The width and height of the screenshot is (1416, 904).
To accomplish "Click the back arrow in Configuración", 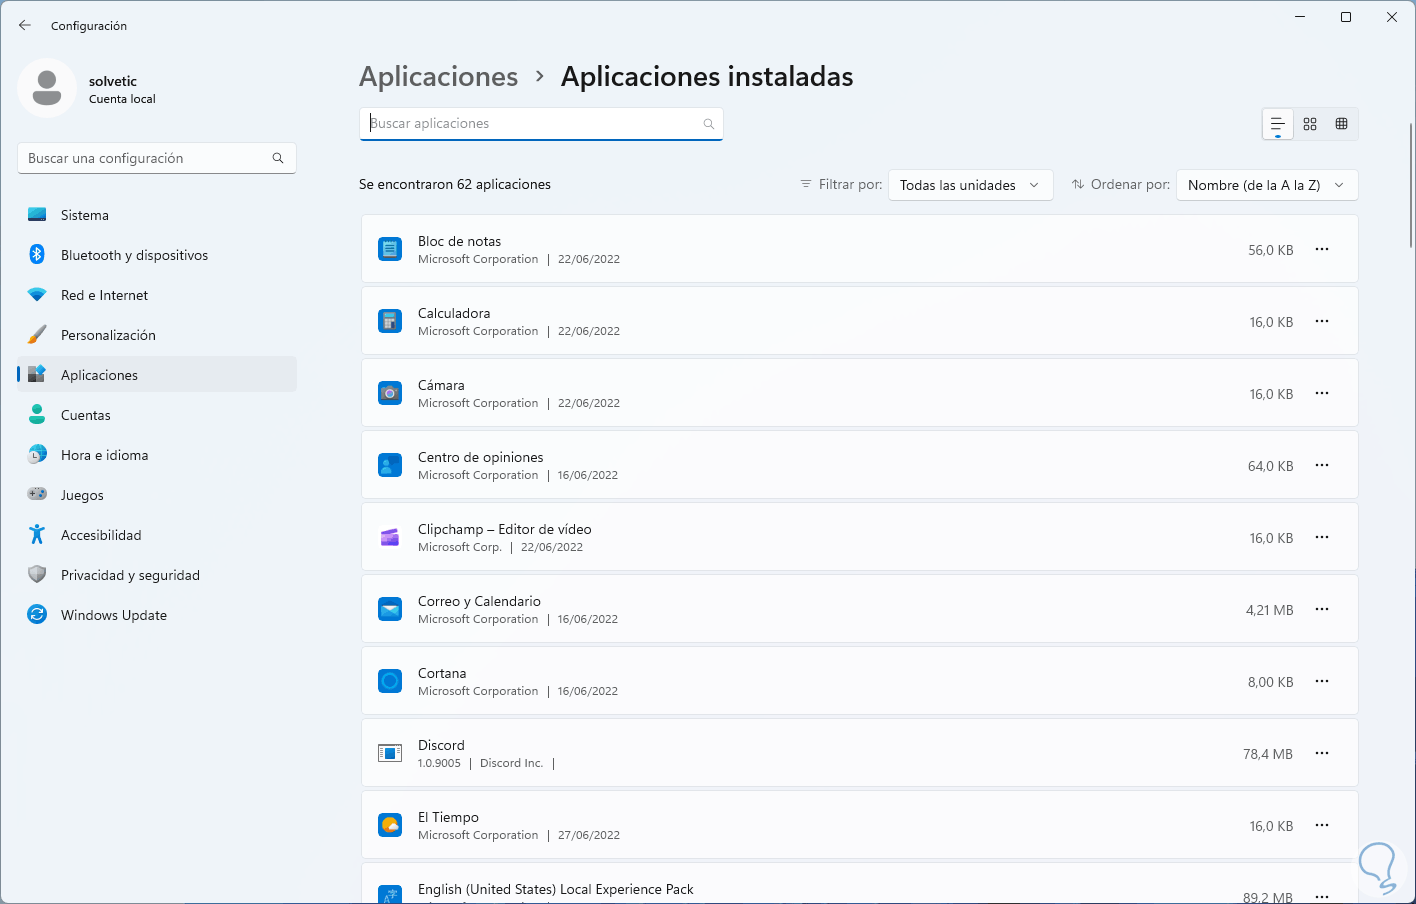I will (x=25, y=25).
